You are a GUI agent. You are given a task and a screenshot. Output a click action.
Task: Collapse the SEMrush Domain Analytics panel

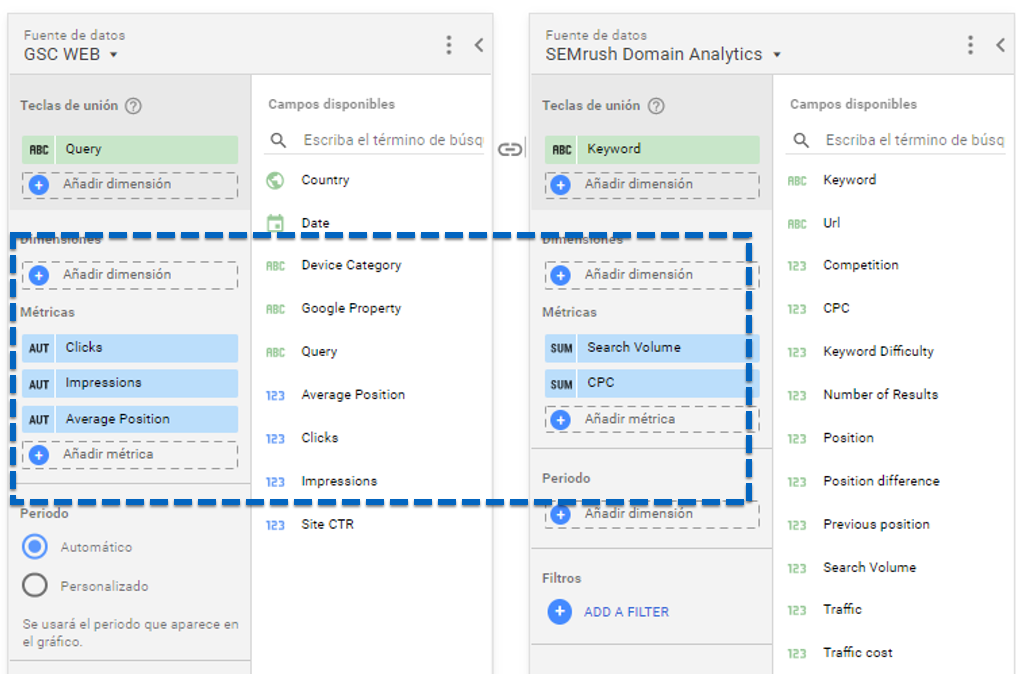pos(1000,45)
